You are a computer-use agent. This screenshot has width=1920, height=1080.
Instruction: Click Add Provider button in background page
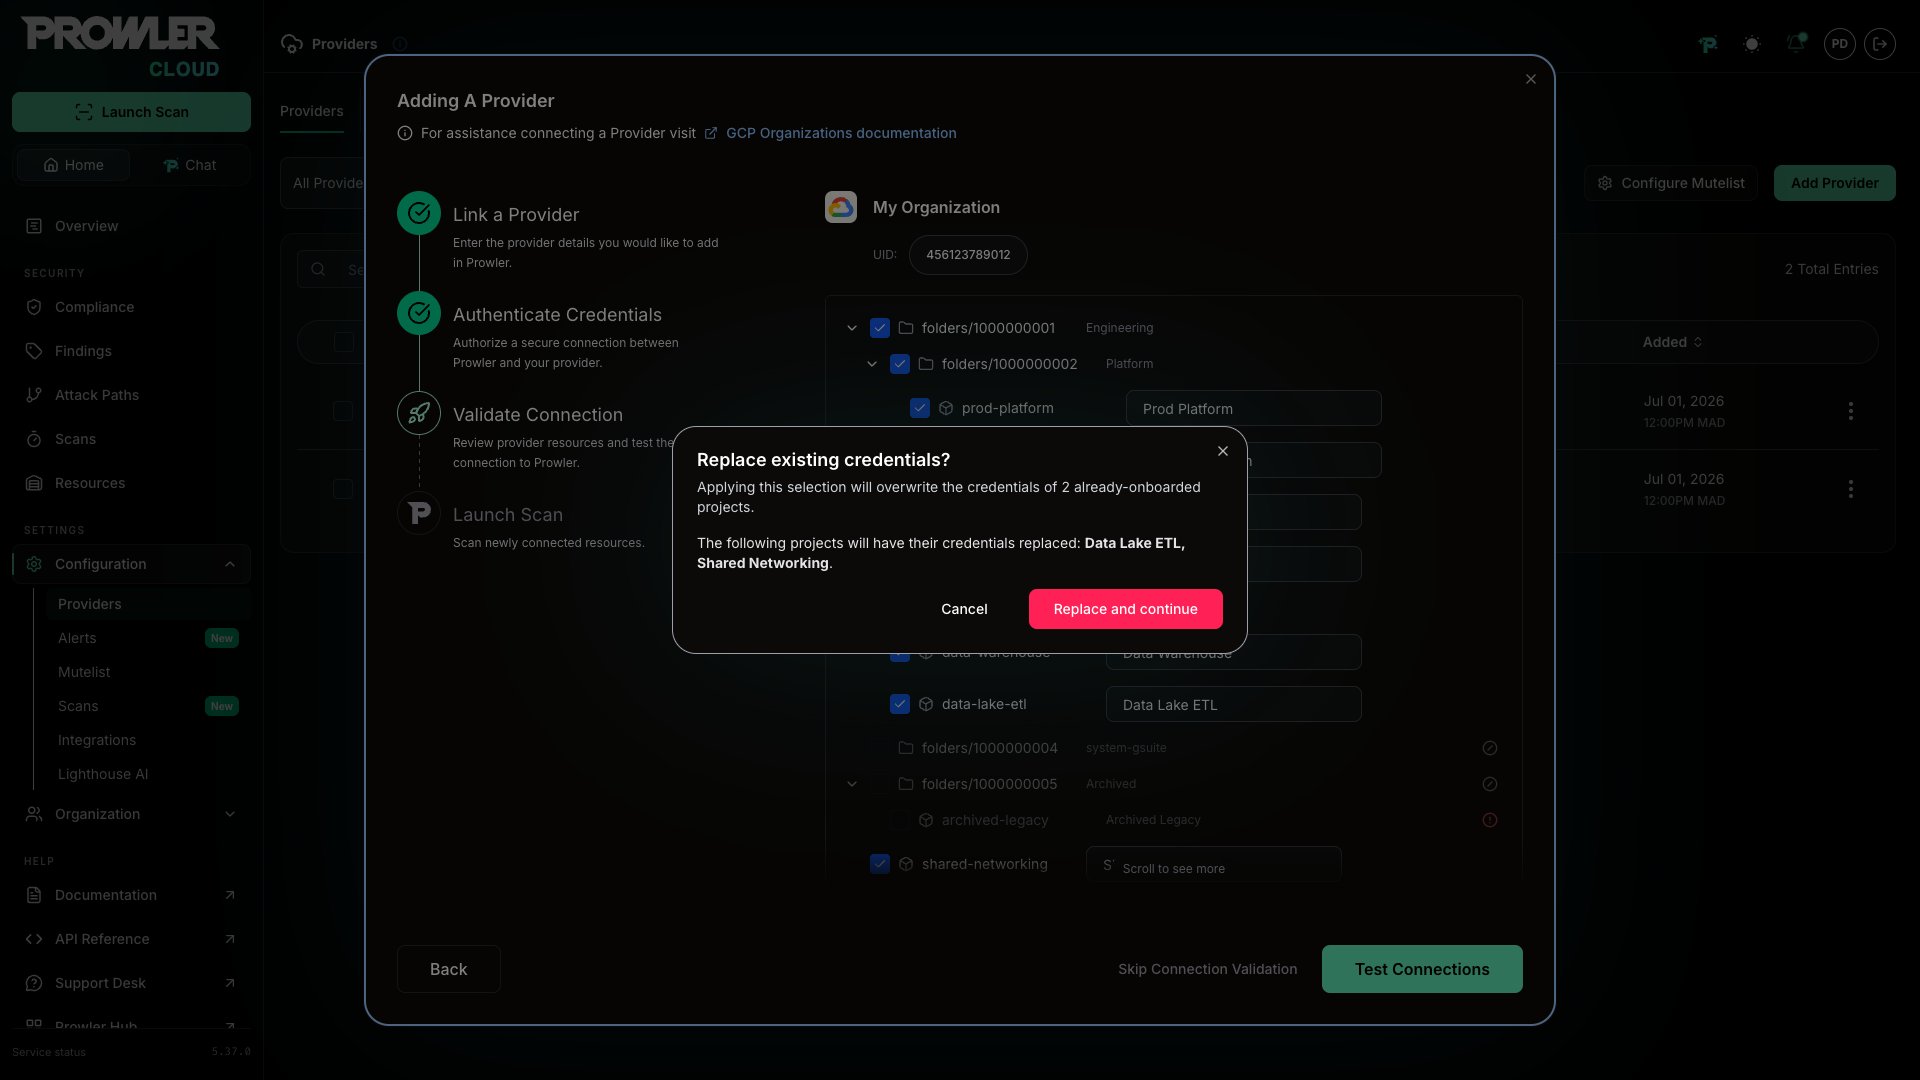(1834, 183)
